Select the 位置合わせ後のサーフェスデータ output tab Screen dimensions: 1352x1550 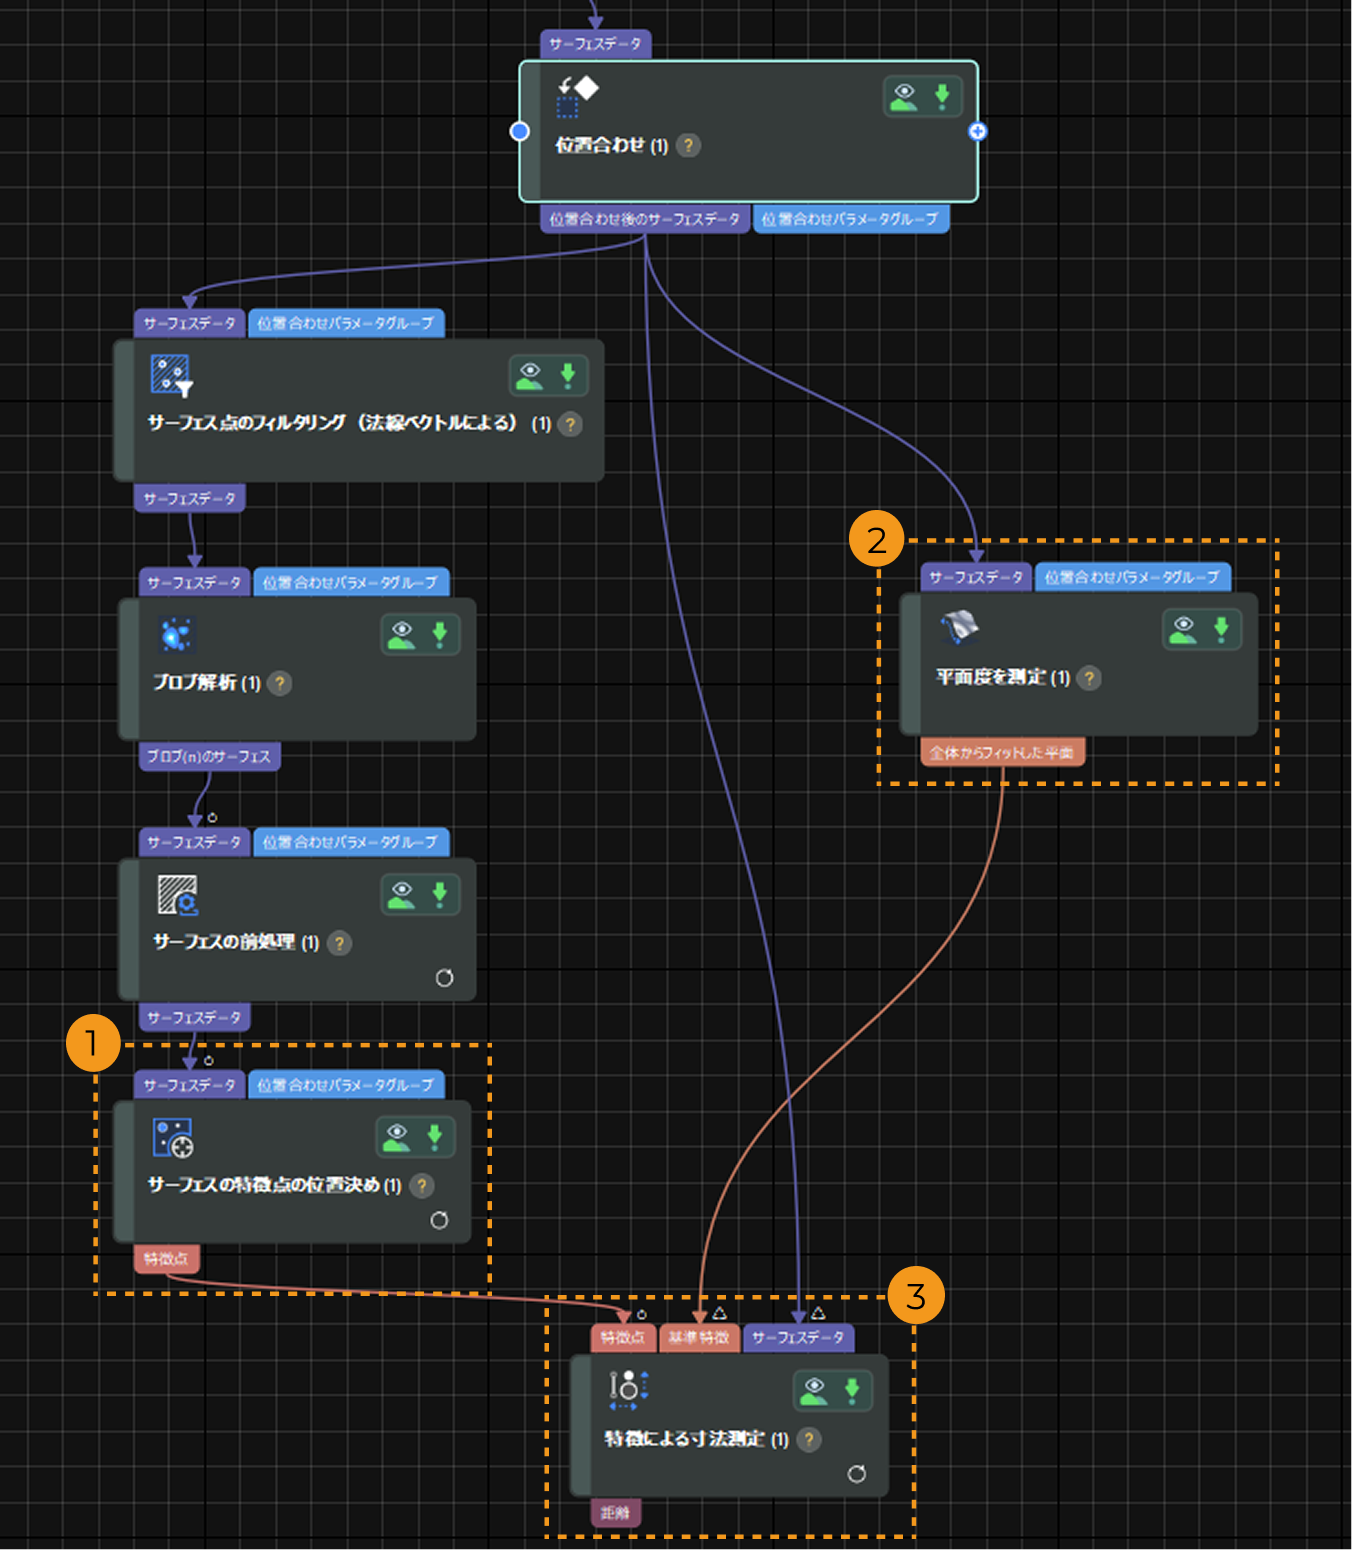coord(645,219)
